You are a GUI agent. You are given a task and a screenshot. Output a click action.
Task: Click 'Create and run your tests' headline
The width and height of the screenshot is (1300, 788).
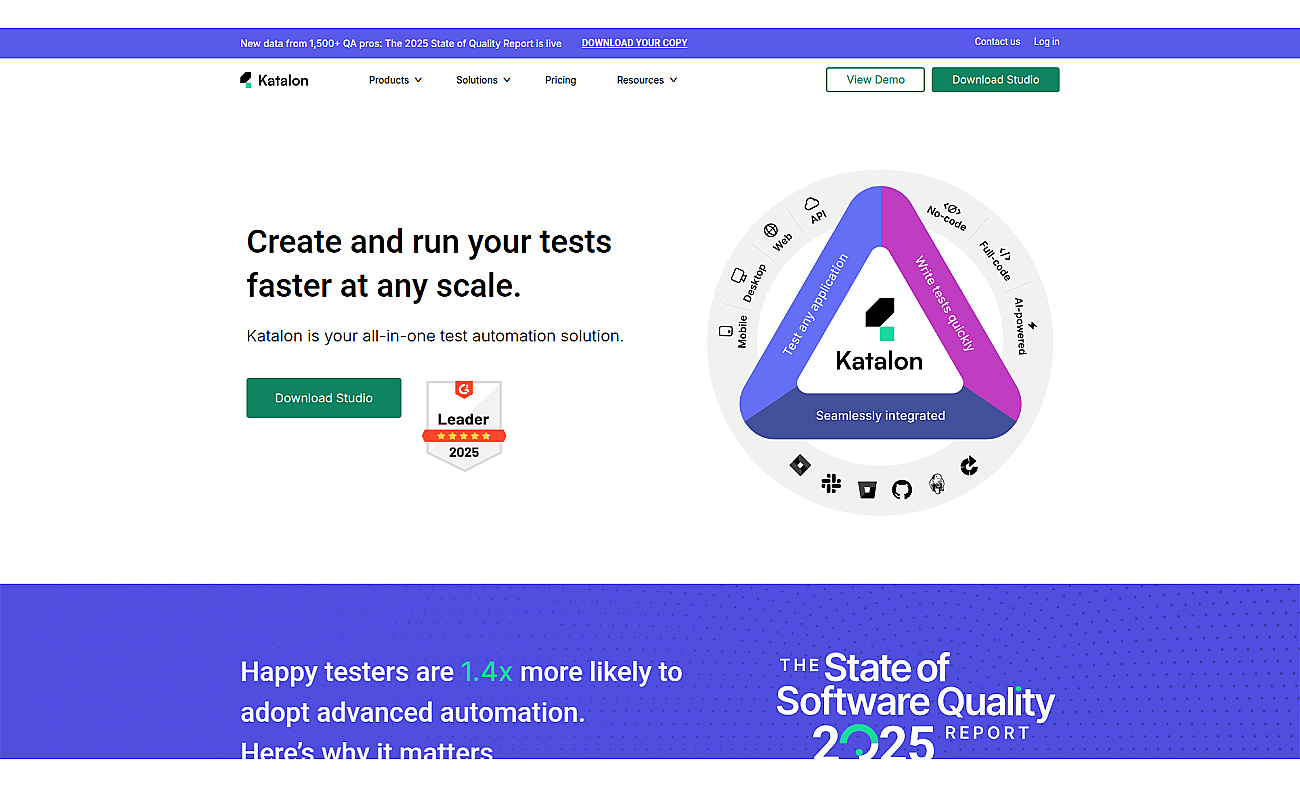(x=429, y=264)
